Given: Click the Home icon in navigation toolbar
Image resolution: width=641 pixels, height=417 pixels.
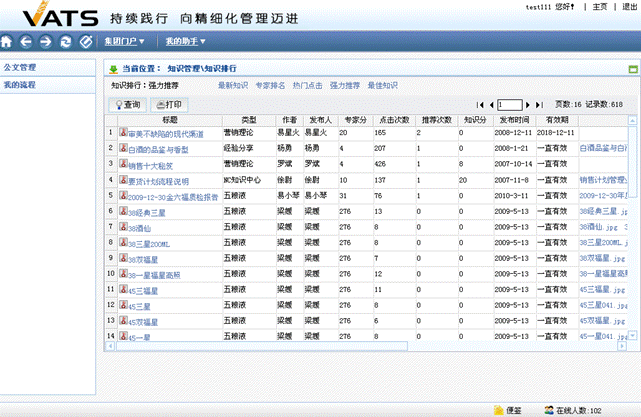Looking at the screenshot, I should (x=8, y=42).
